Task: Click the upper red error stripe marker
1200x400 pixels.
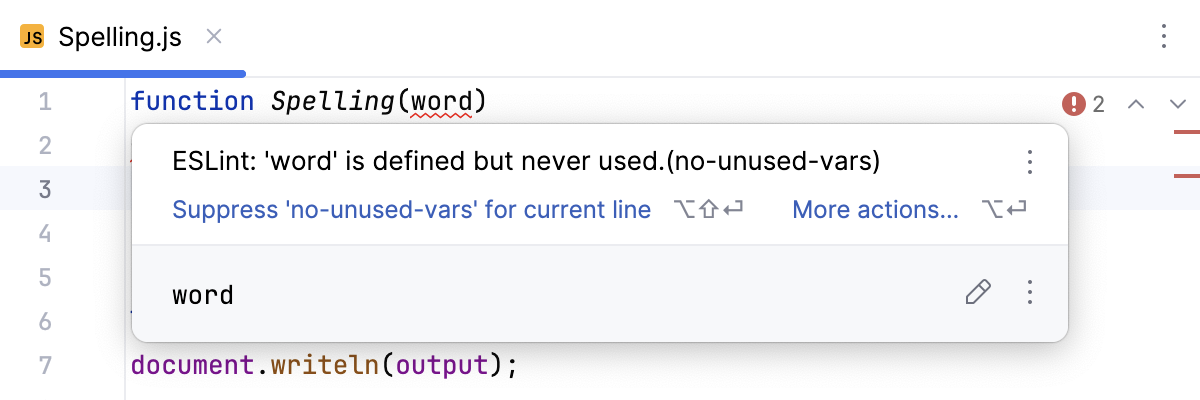Action: coord(1186,131)
